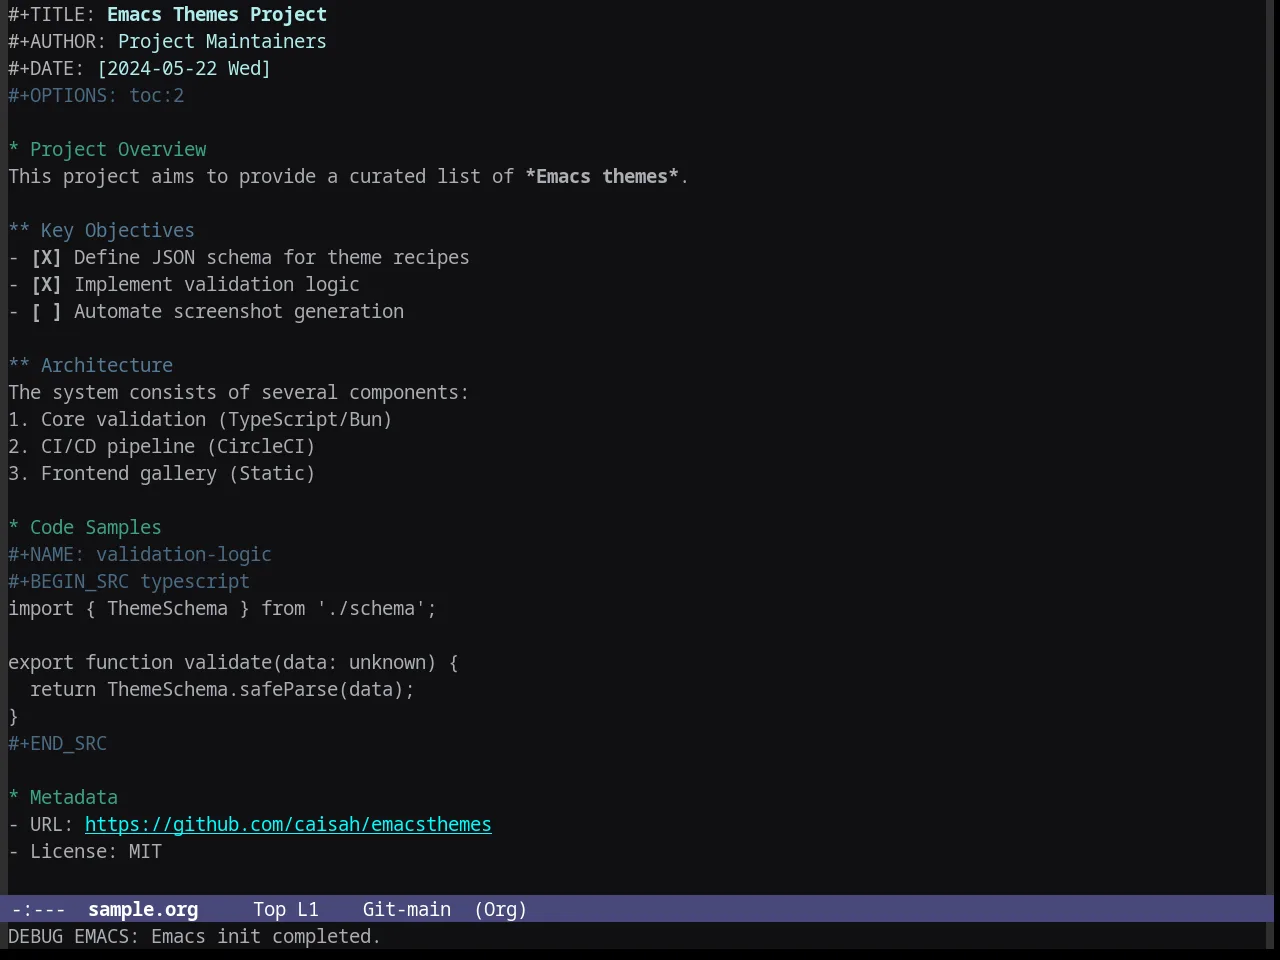Fold the #+BEGIN_SRC typescript block line

[x=129, y=582]
